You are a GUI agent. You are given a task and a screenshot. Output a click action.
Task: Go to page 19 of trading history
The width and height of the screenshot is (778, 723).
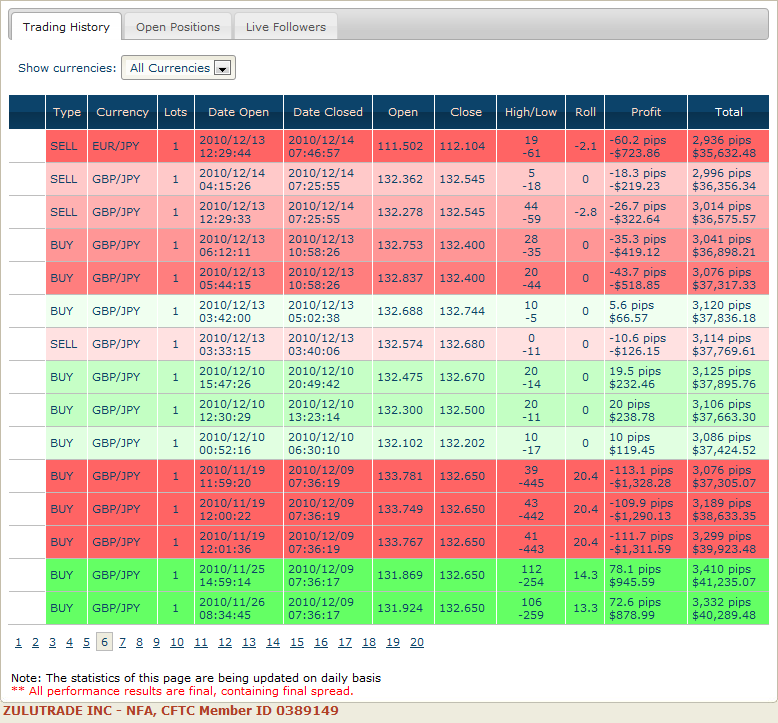tap(393, 642)
